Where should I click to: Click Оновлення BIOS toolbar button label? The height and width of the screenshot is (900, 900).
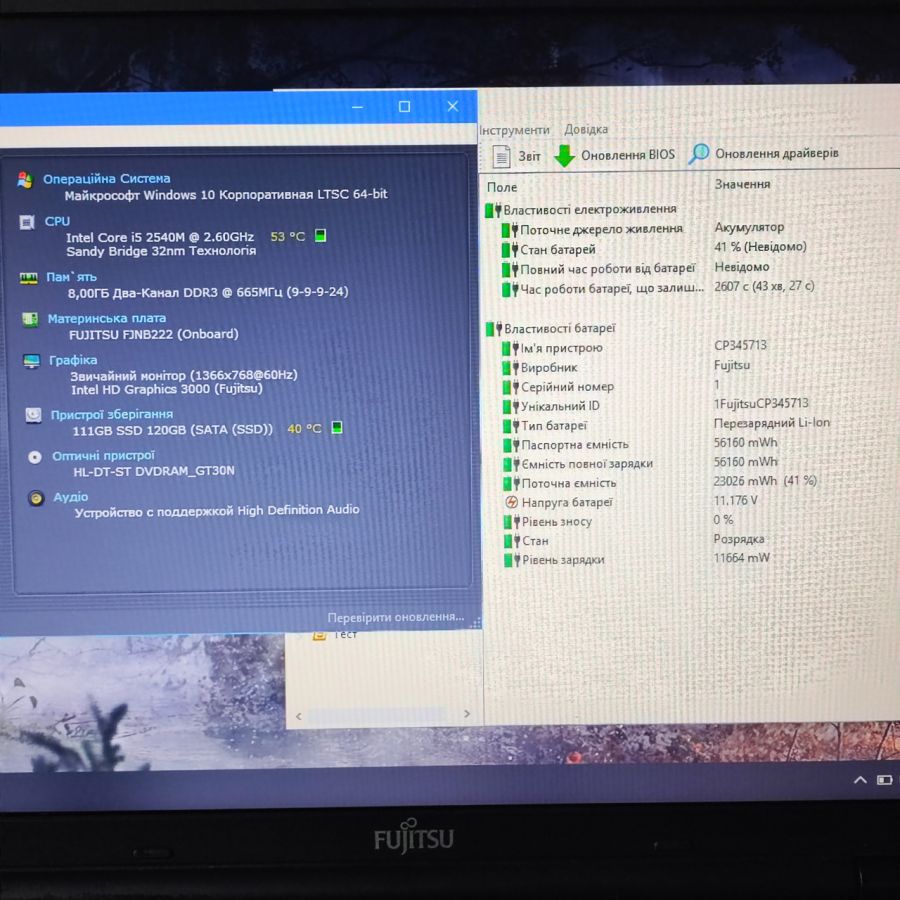[x=628, y=155]
